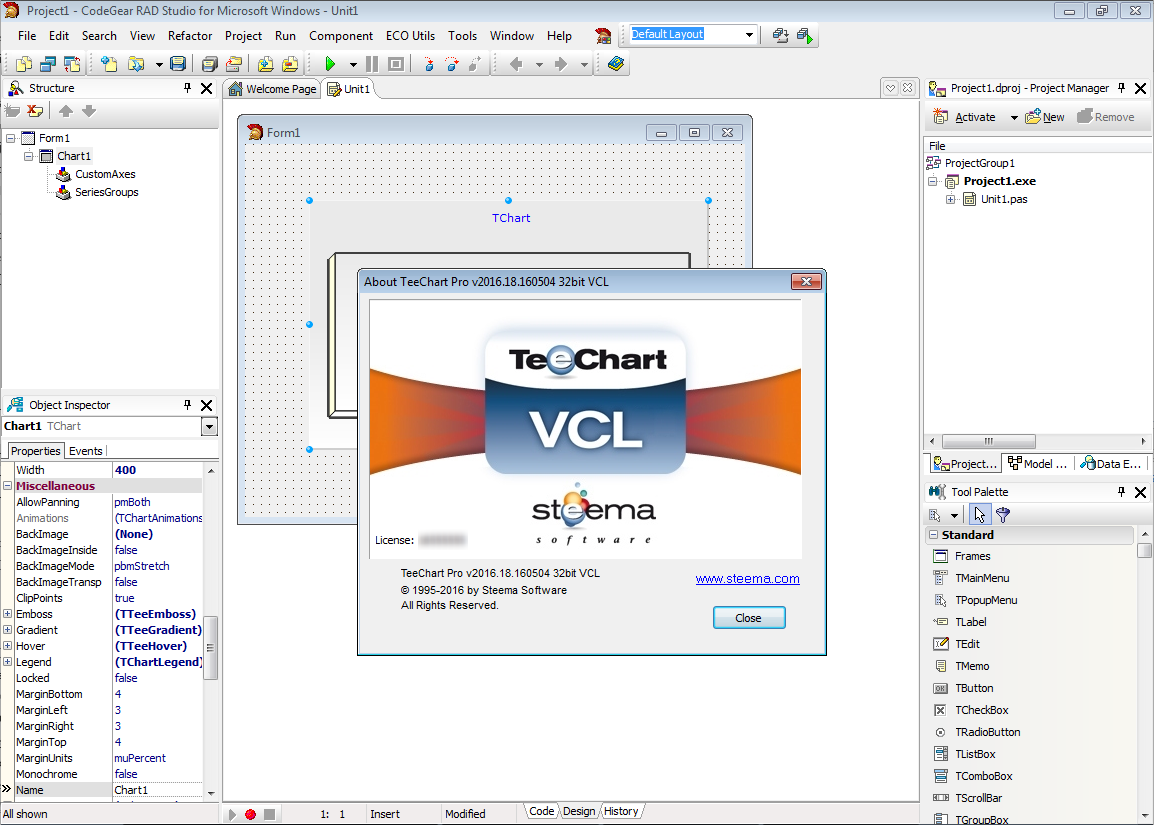Click the View Unit toolbar icon
The height and width of the screenshot is (825, 1154).
[x=24, y=64]
